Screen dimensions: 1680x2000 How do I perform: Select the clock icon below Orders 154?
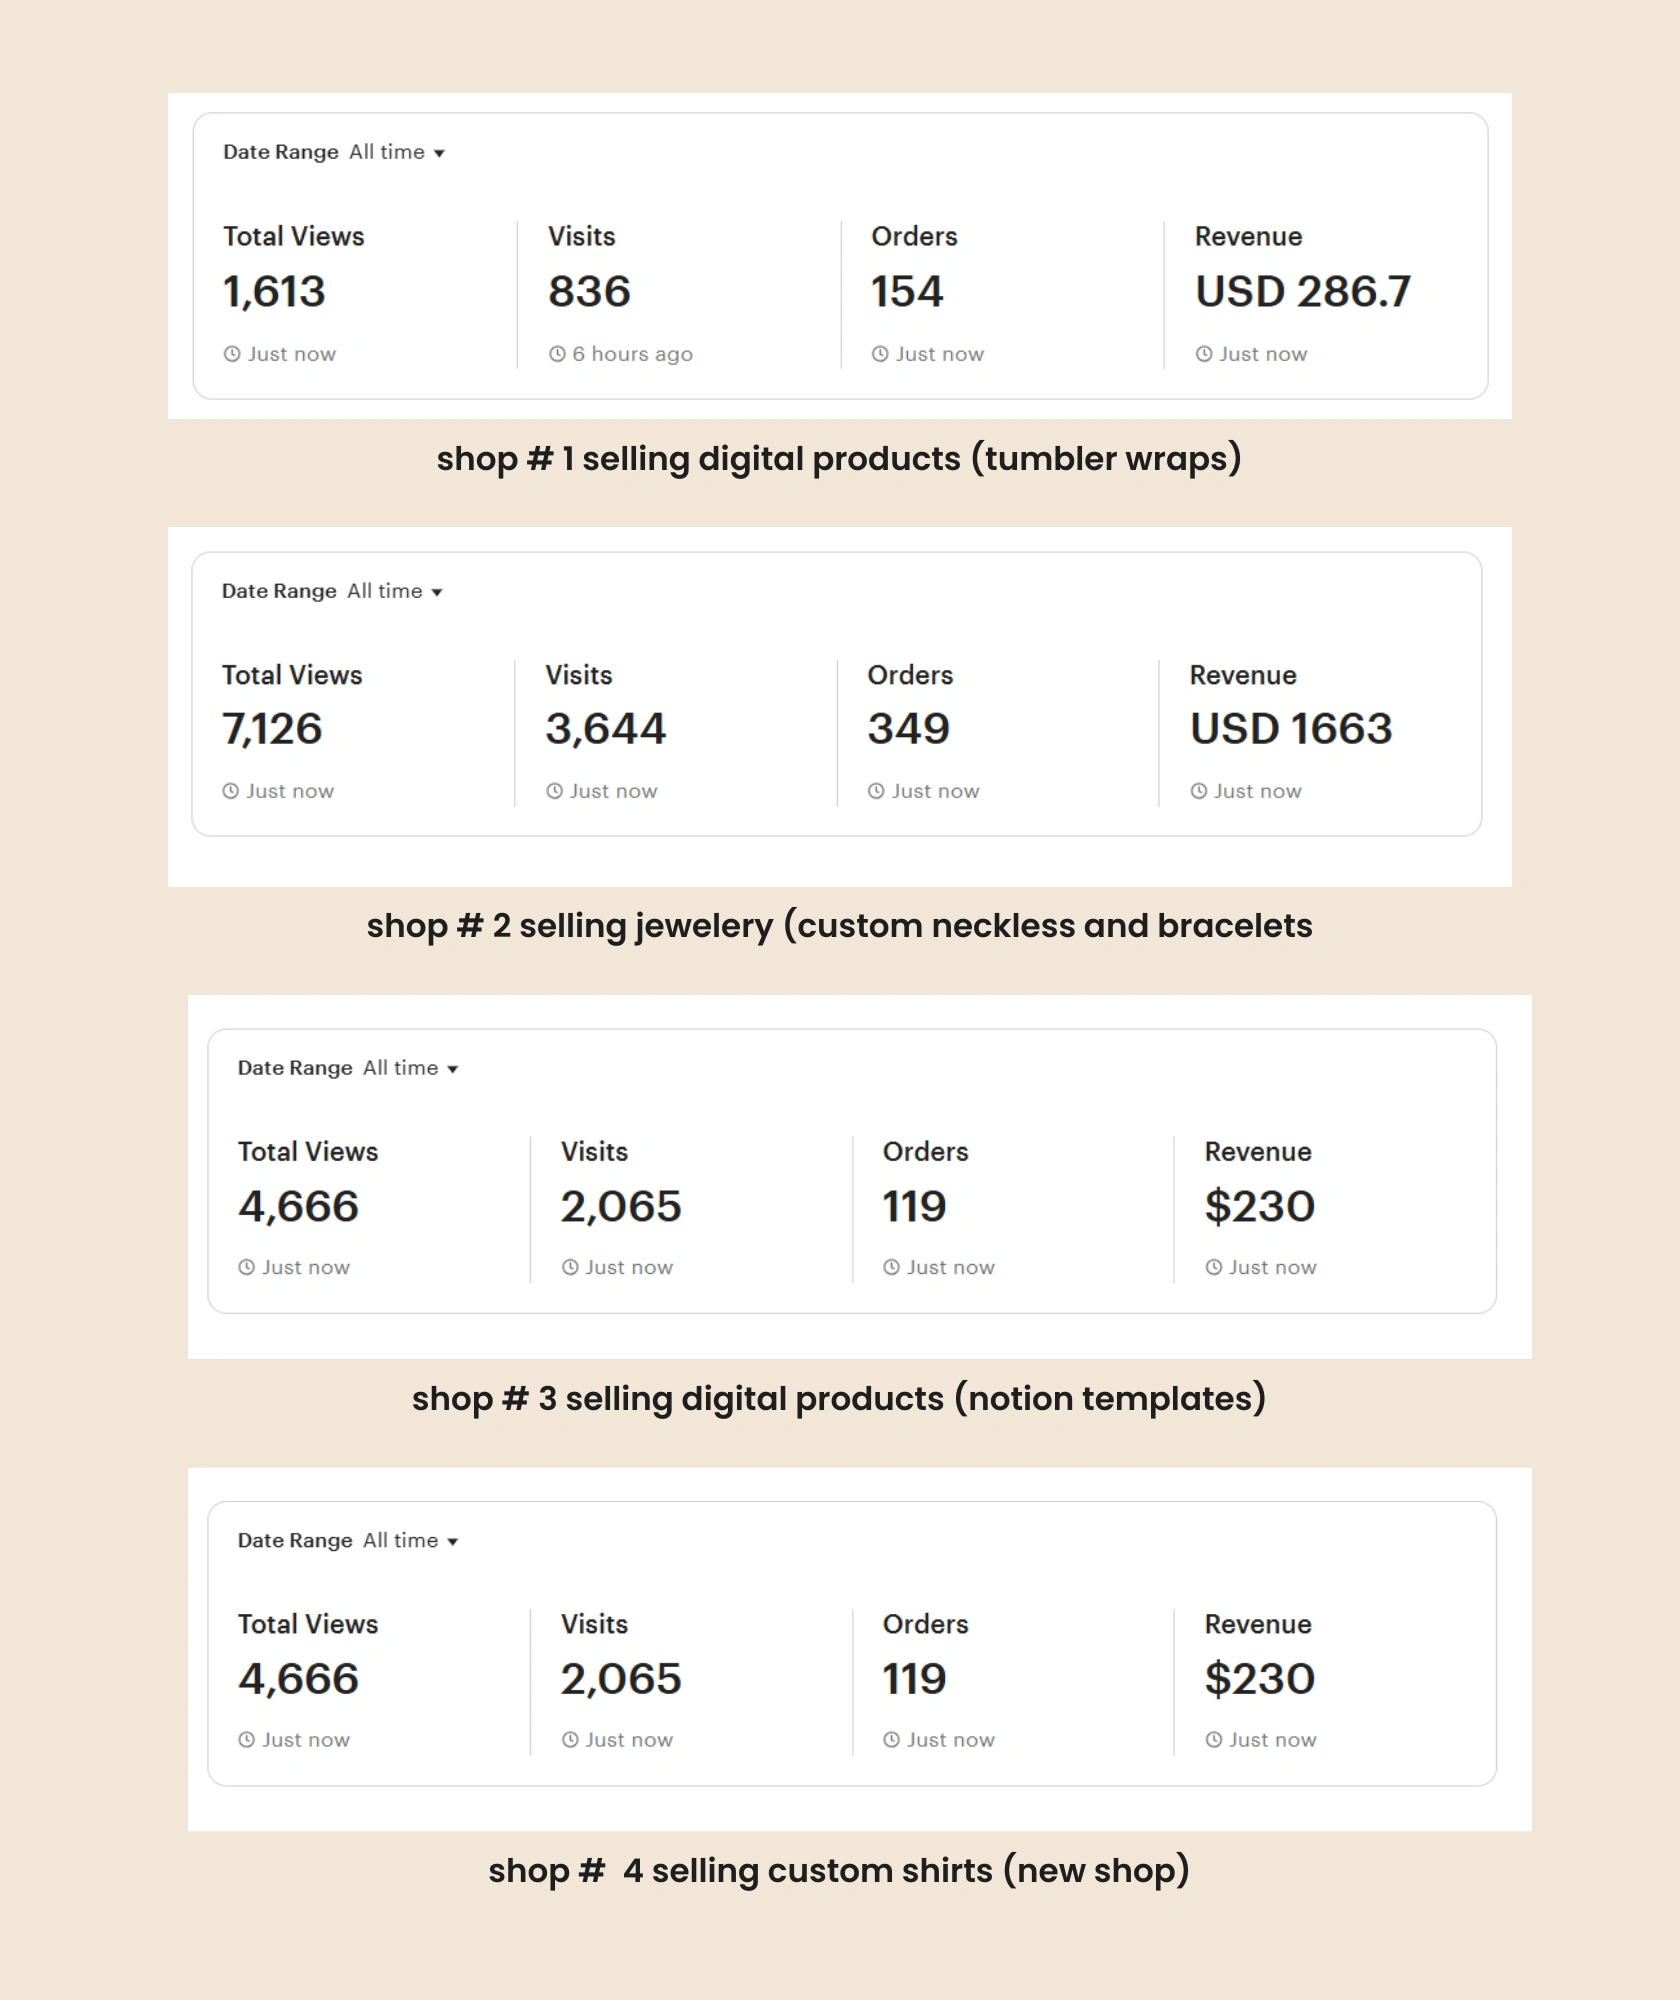880,354
